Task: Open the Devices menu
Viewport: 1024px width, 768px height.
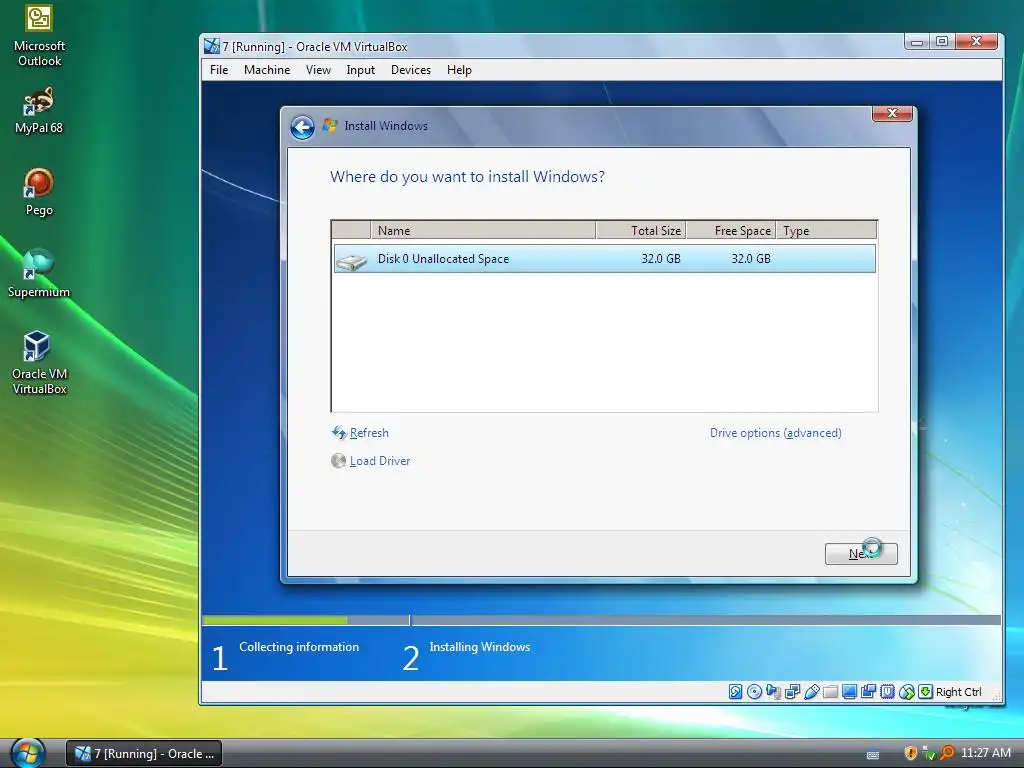Action: [x=411, y=70]
